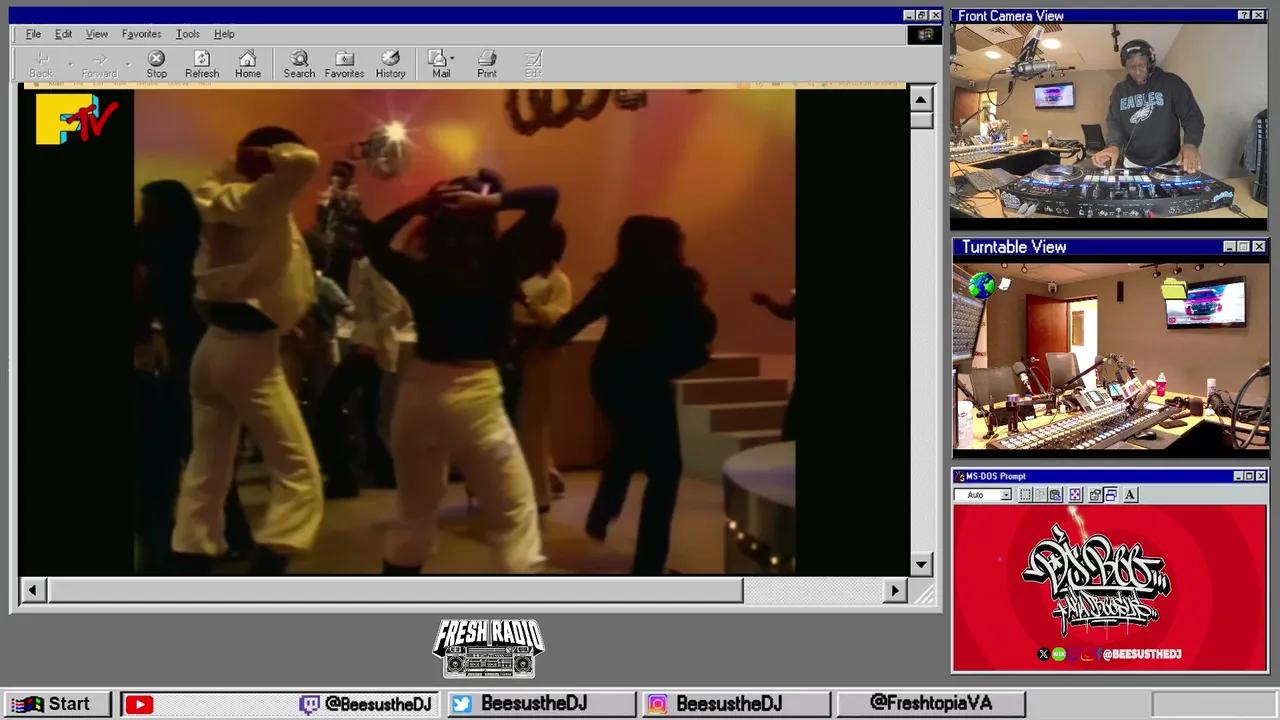Click the grayed-out Back button
1280x720 pixels.
click(x=41, y=64)
